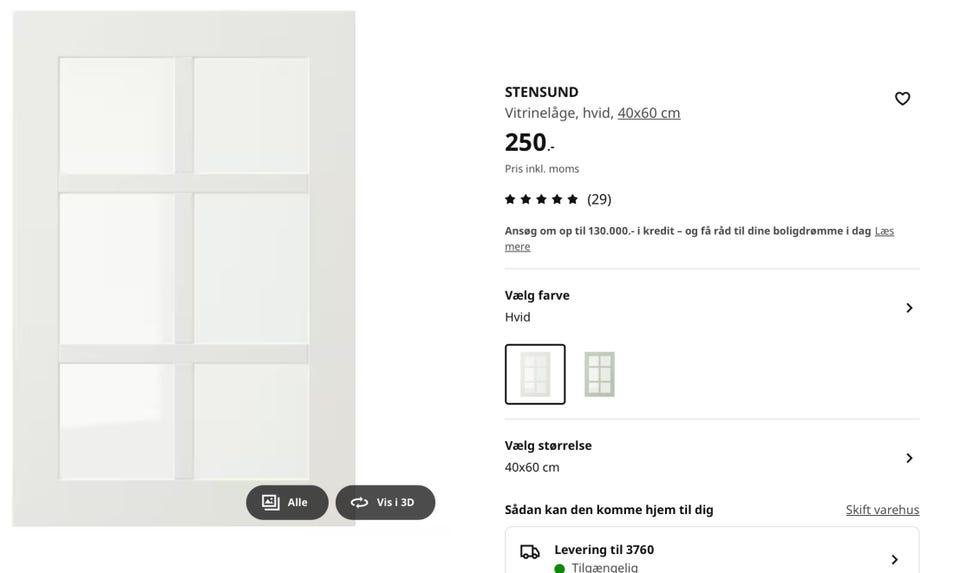
Task: Click the STENSUND product title
Action: [541, 92]
